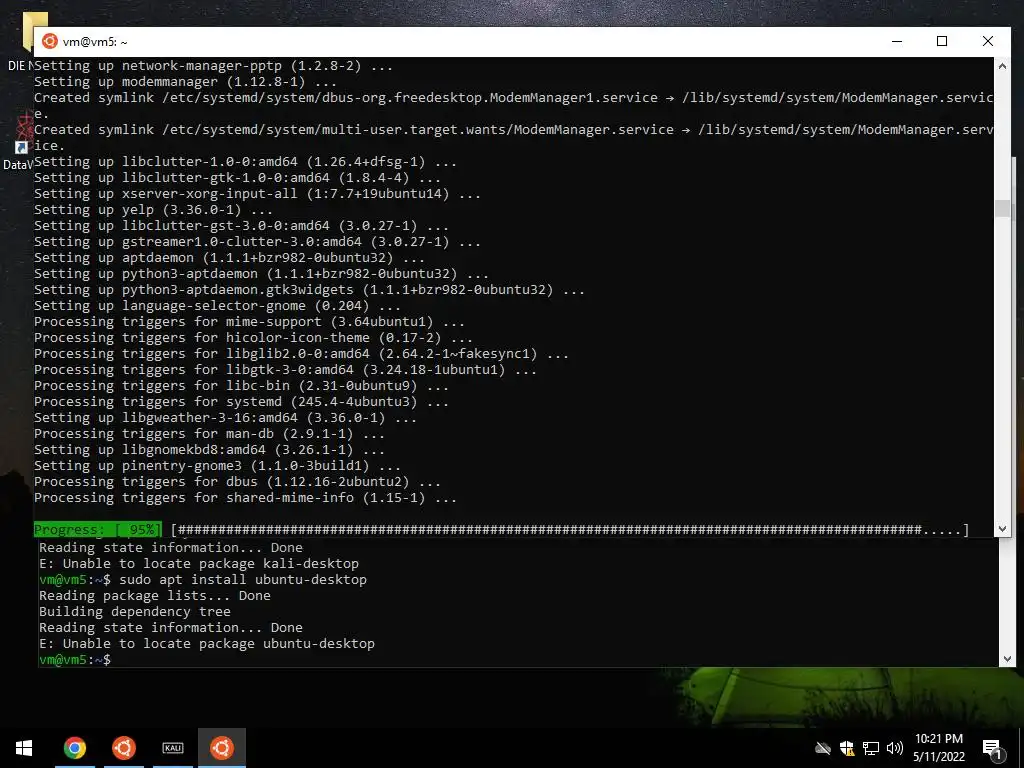
Task: Click 'Setting up pinentry-gnome3' line
Action: click(217, 466)
